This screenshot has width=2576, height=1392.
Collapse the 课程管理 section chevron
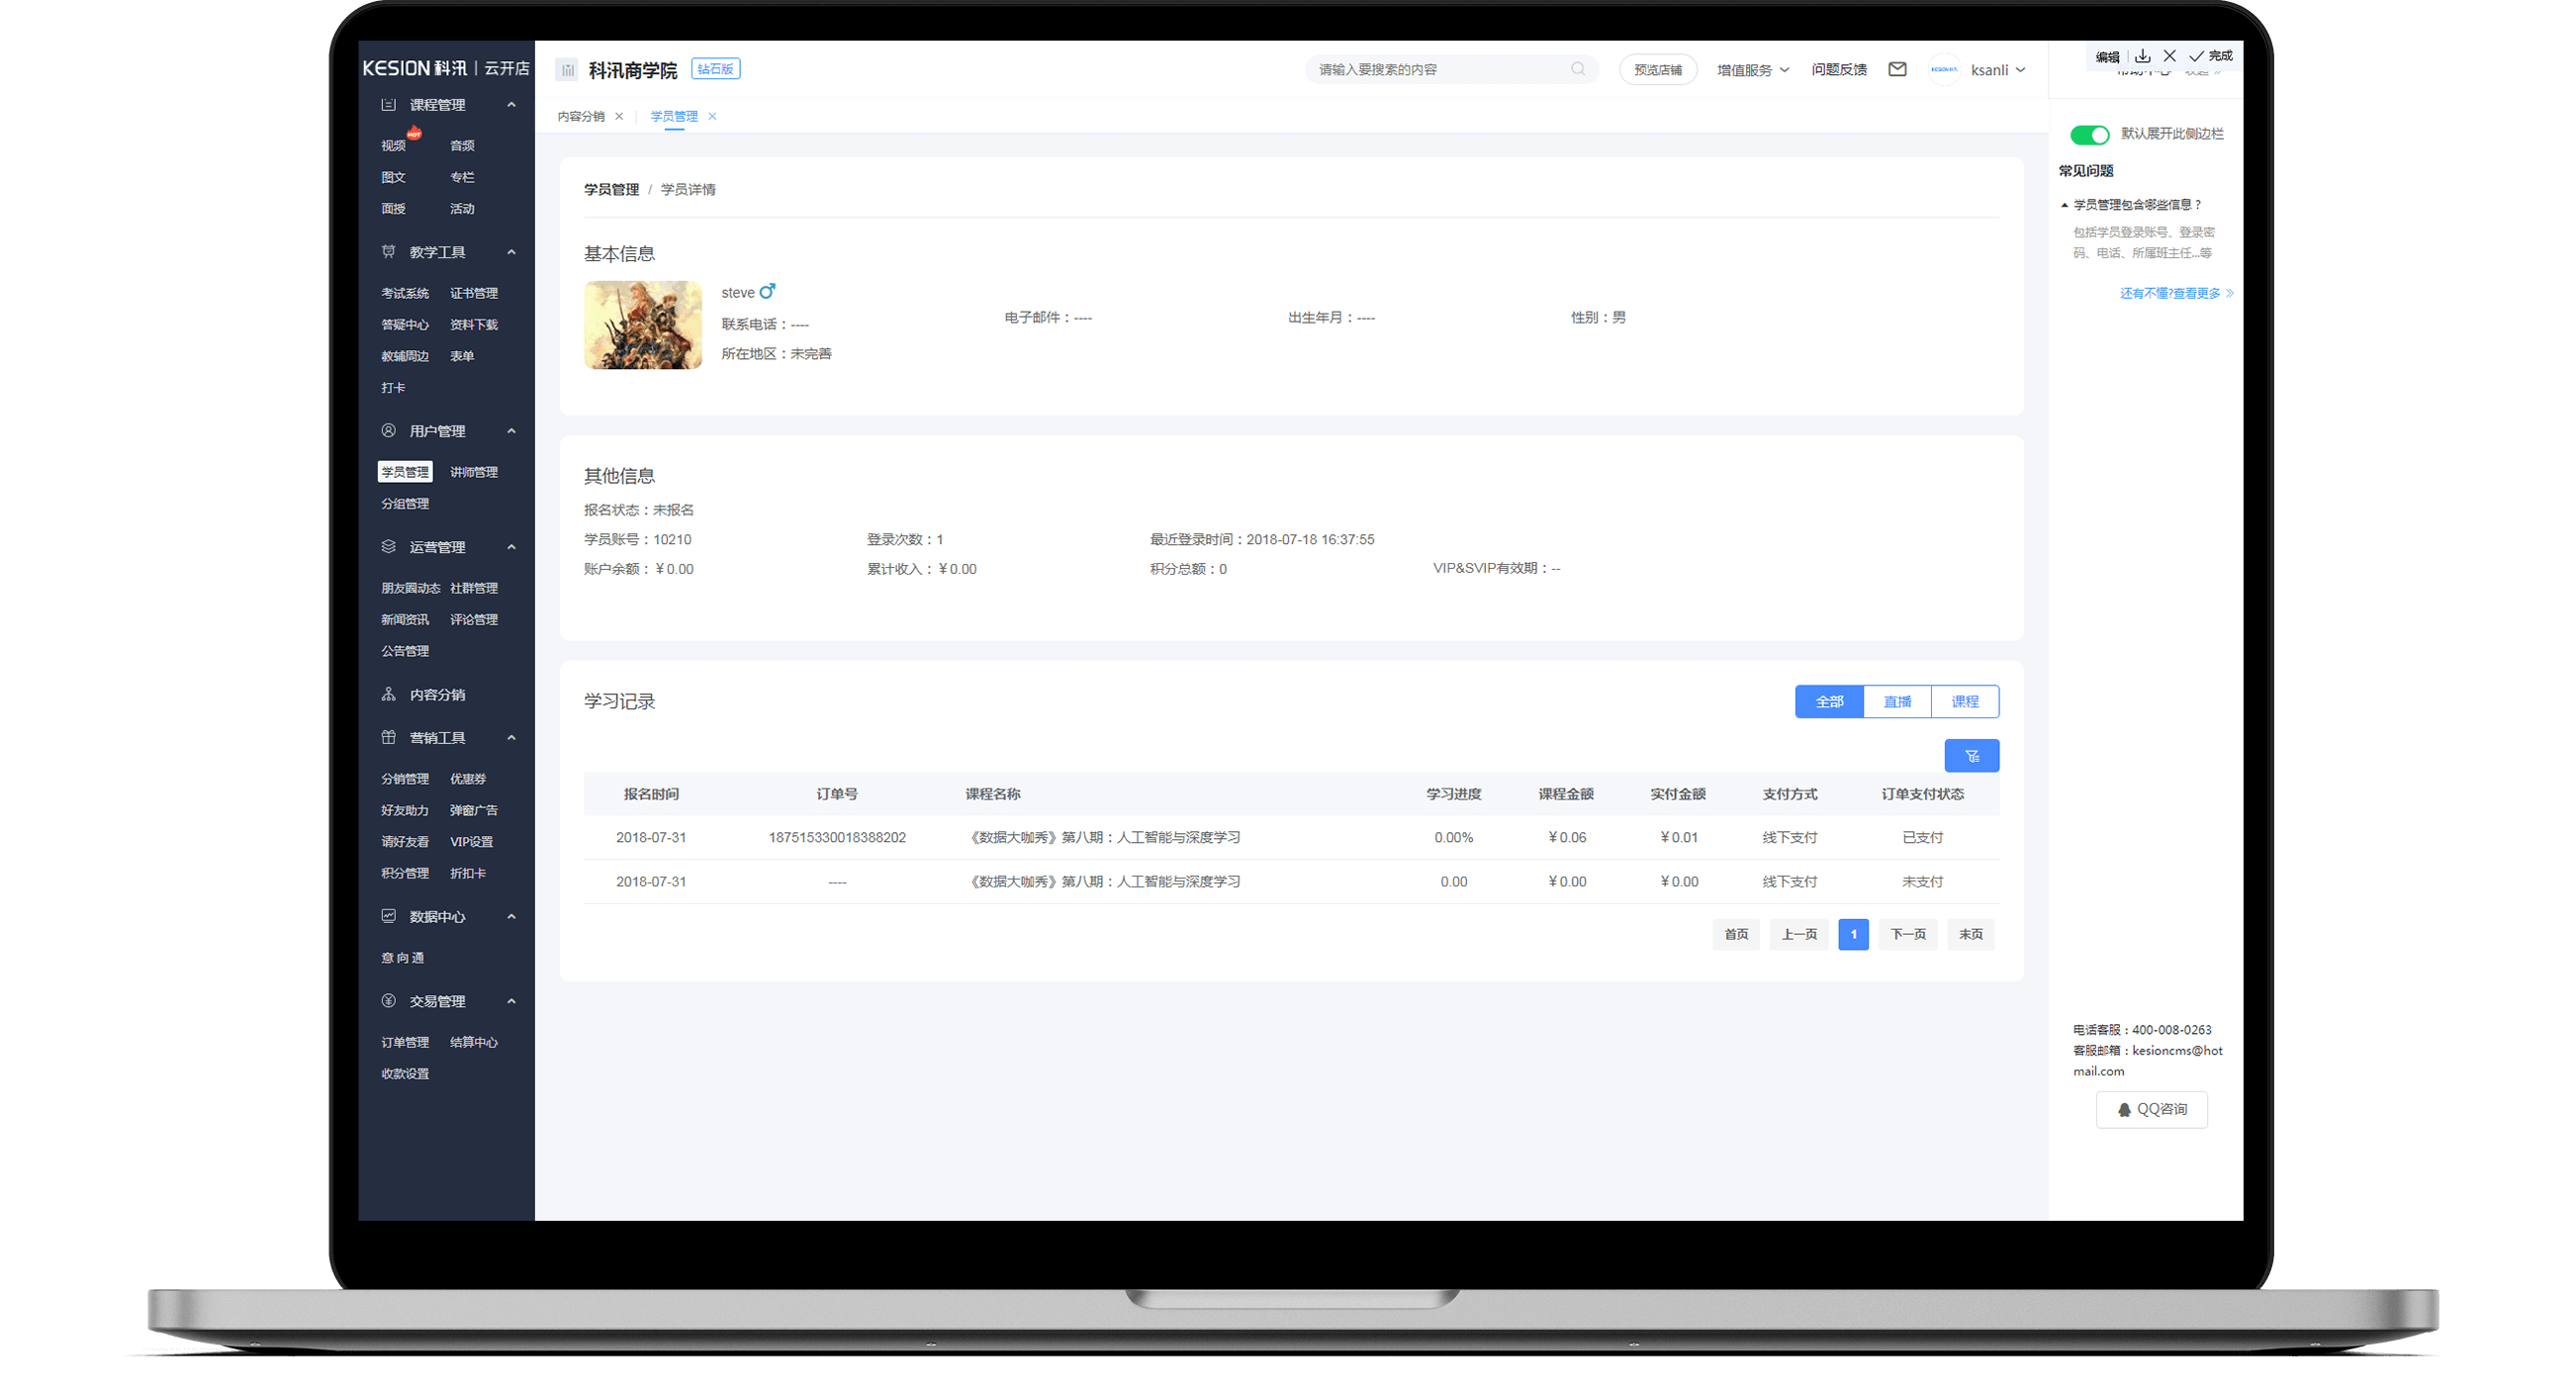pos(512,104)
